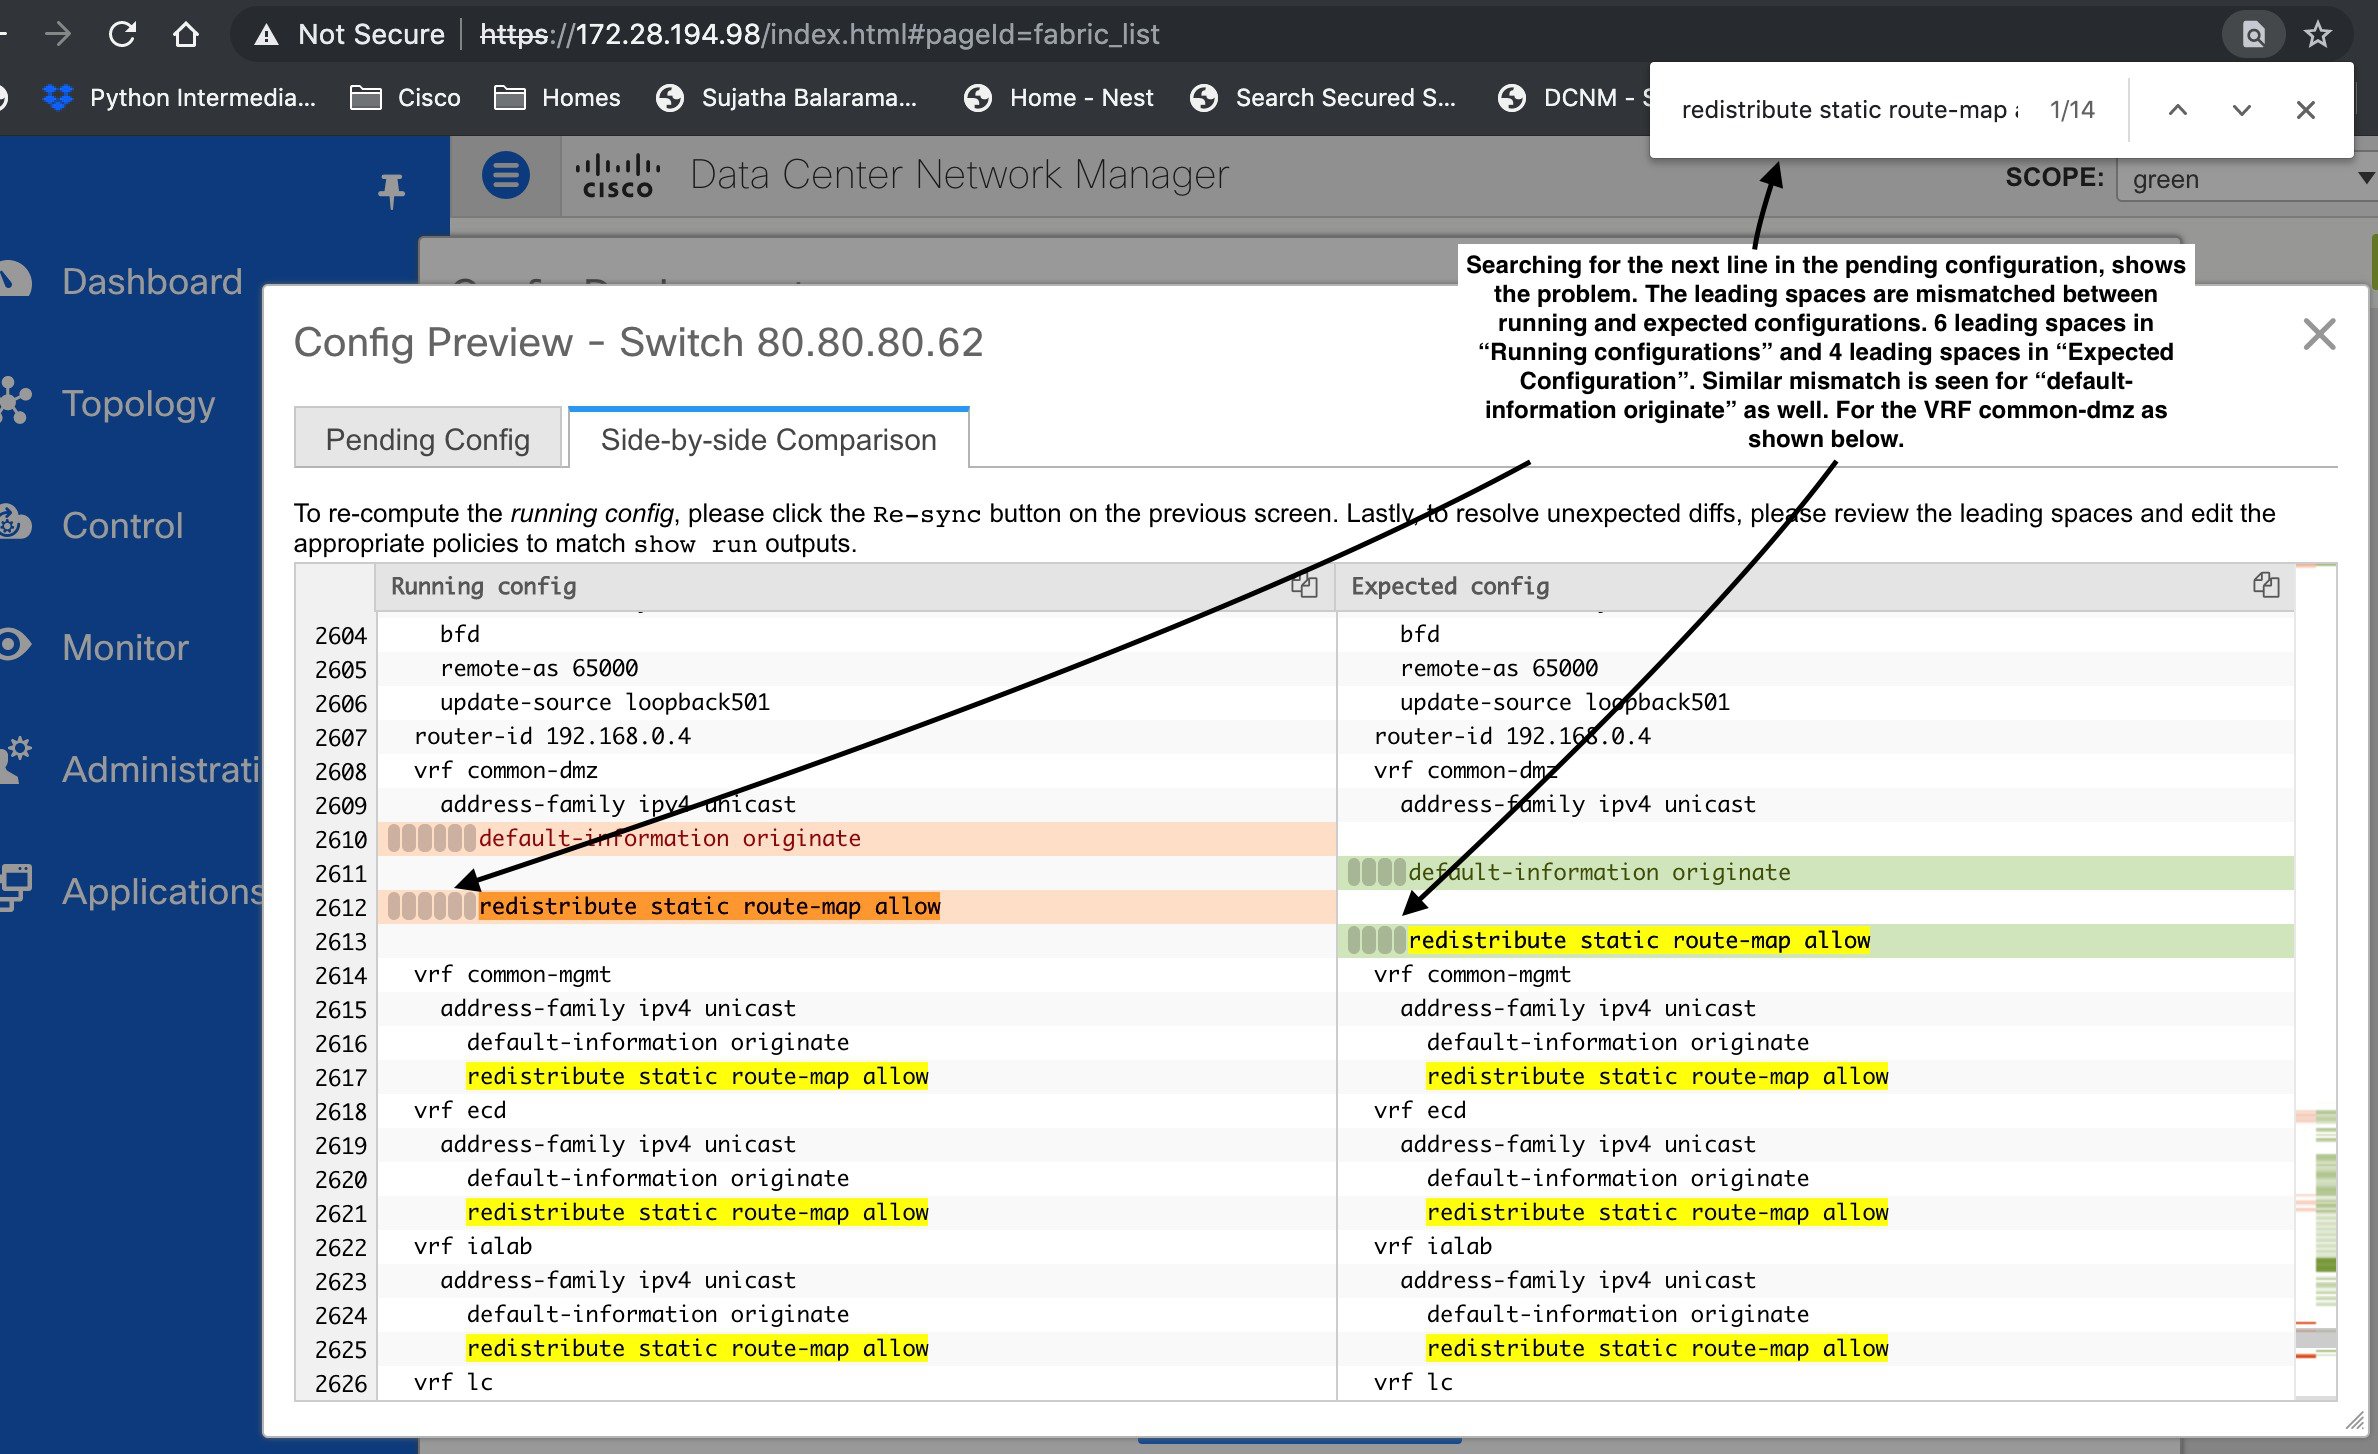The image size is (2378, 1454).
Task: Pin the DCNM sidebar menu
Action: tap(391, 190)
